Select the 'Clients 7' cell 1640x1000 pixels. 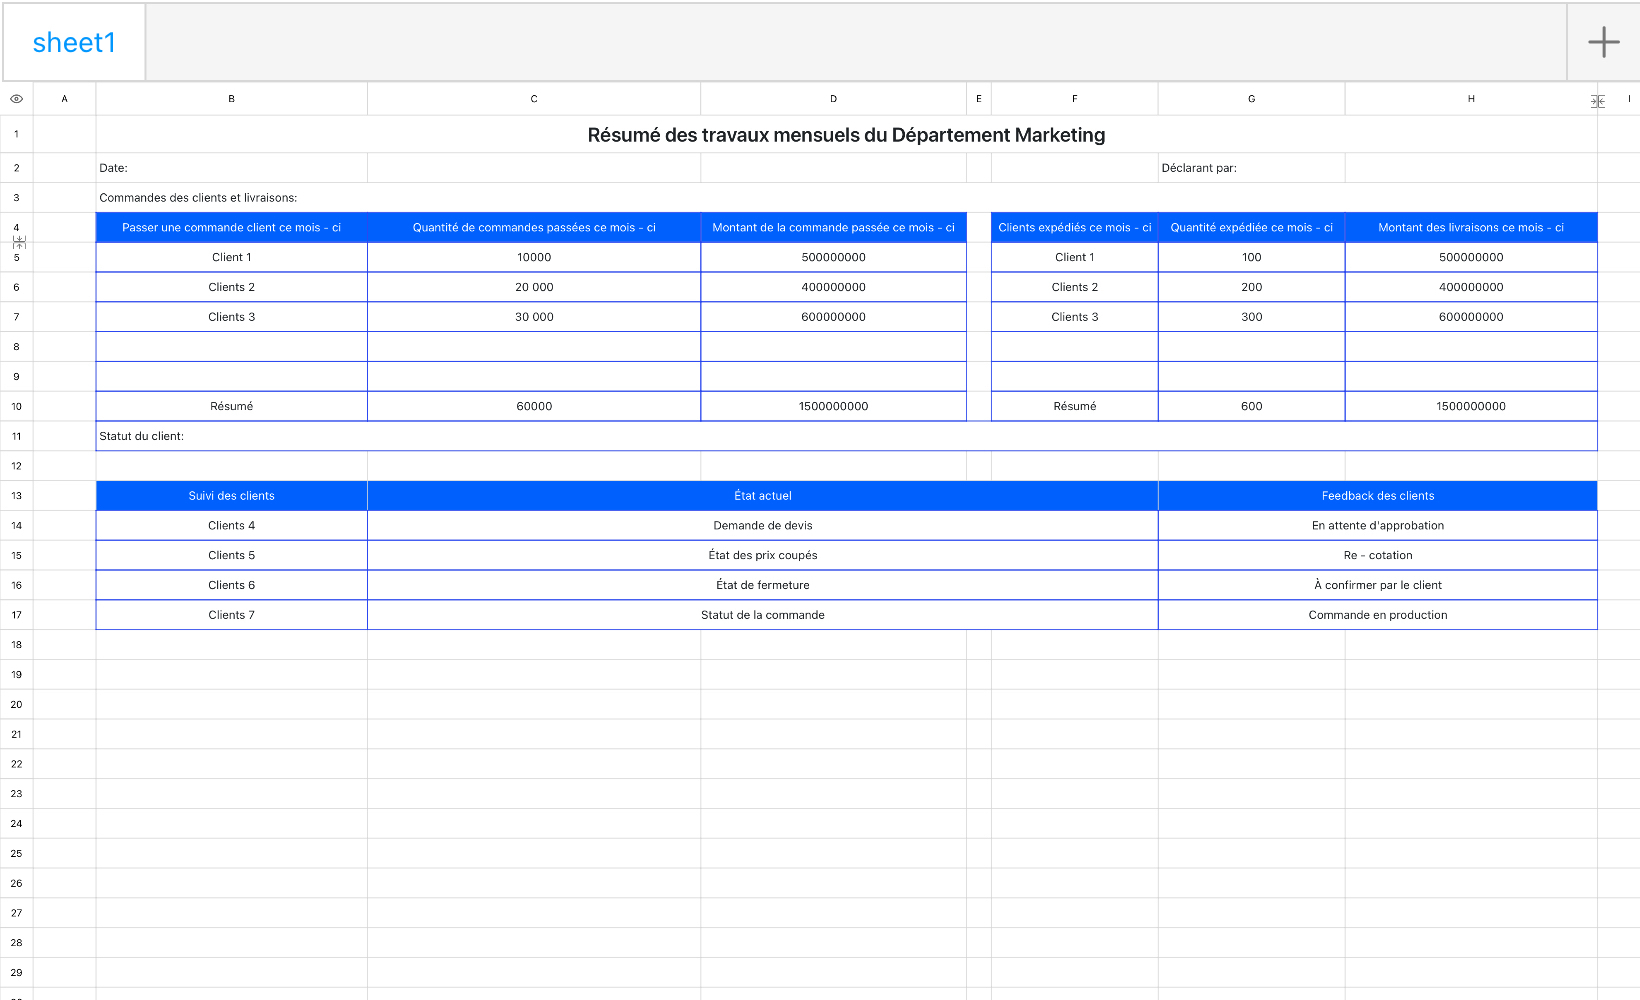[x=231, y=615]
